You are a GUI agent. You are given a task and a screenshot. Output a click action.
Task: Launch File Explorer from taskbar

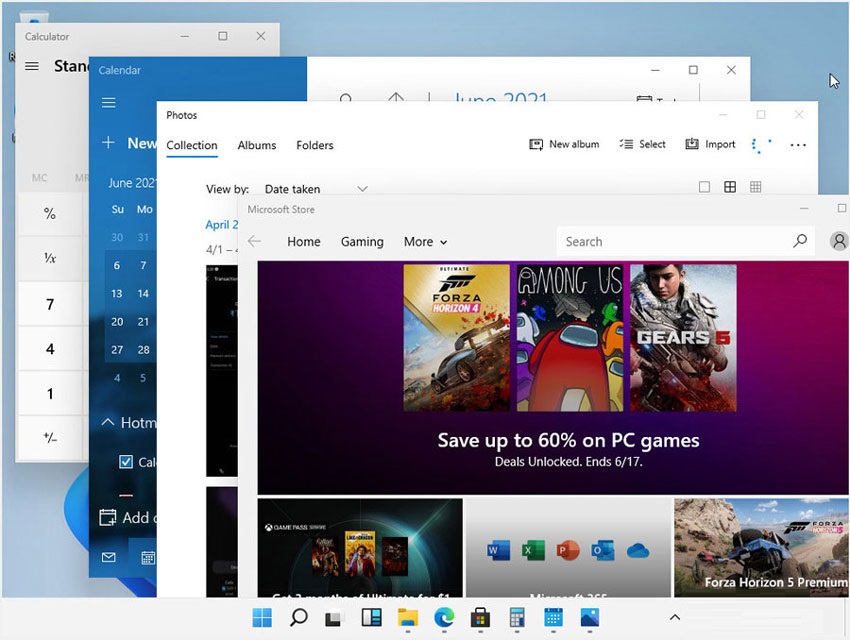tap(408, 617)
